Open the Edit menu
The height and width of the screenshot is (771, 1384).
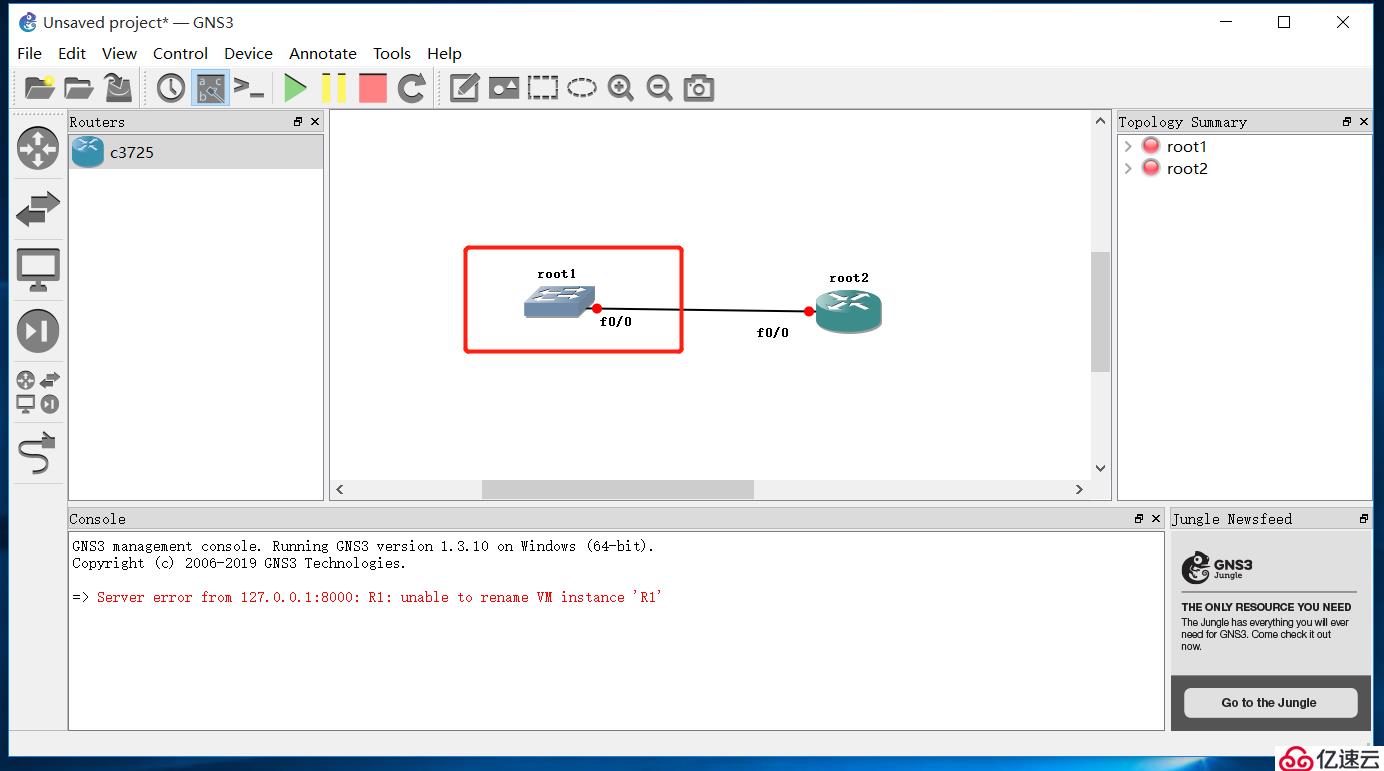tap(72, 53)
